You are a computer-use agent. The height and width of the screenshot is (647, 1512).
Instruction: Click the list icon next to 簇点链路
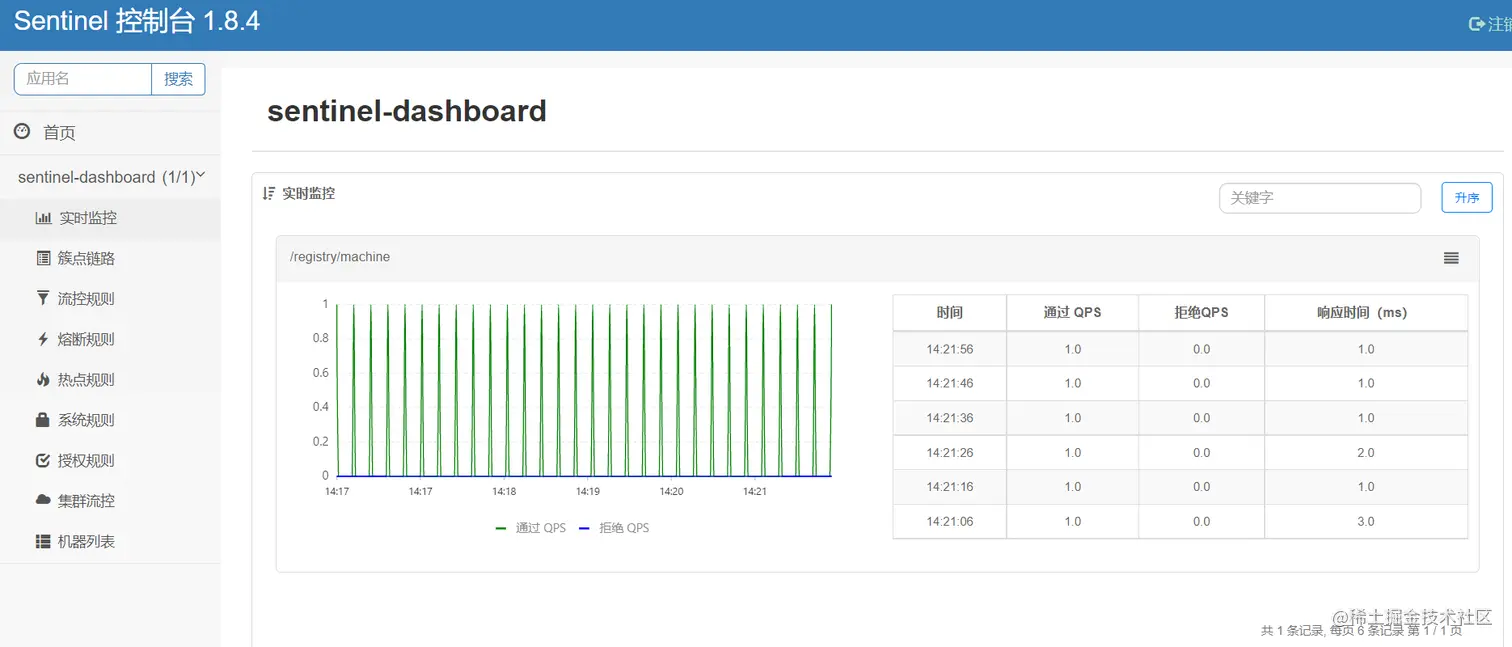43,258
